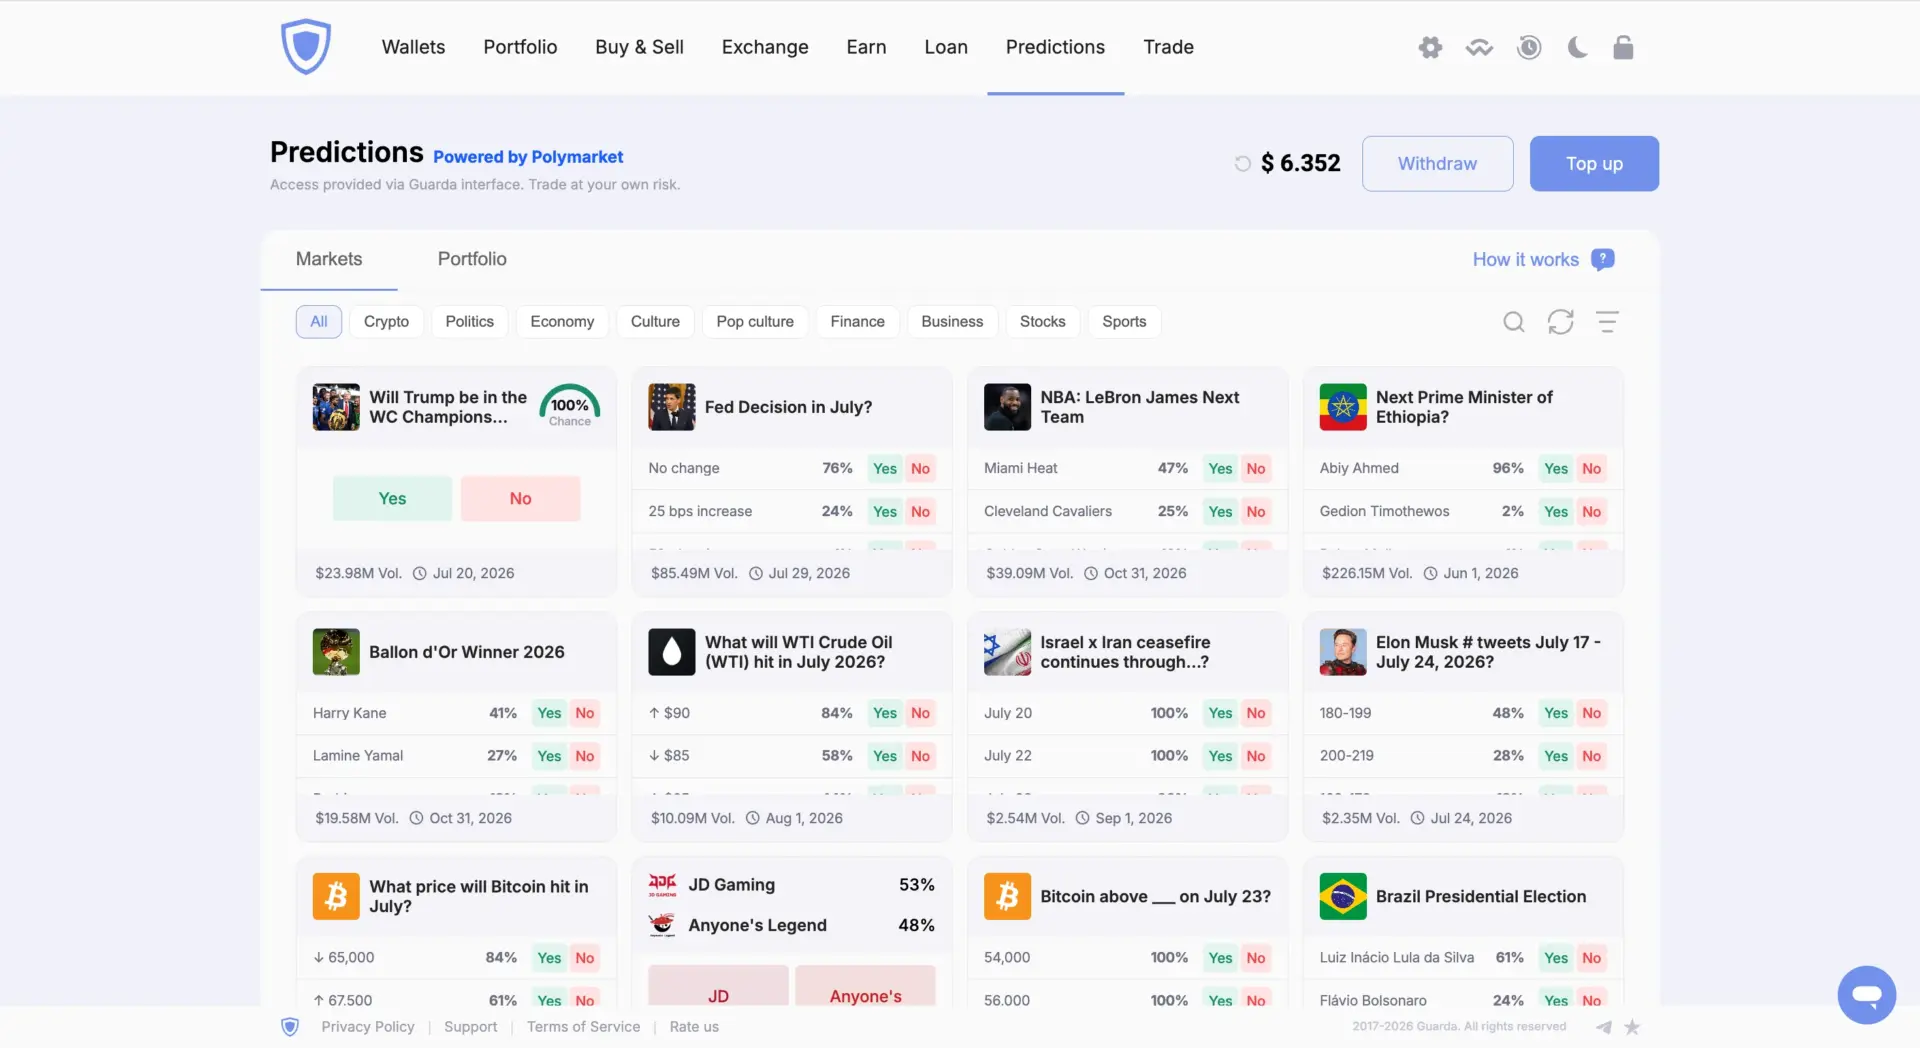The height and width of the screenshot is (1048, 1920).
Task: Filter markets by Crypto
Action: pos(386,321)
